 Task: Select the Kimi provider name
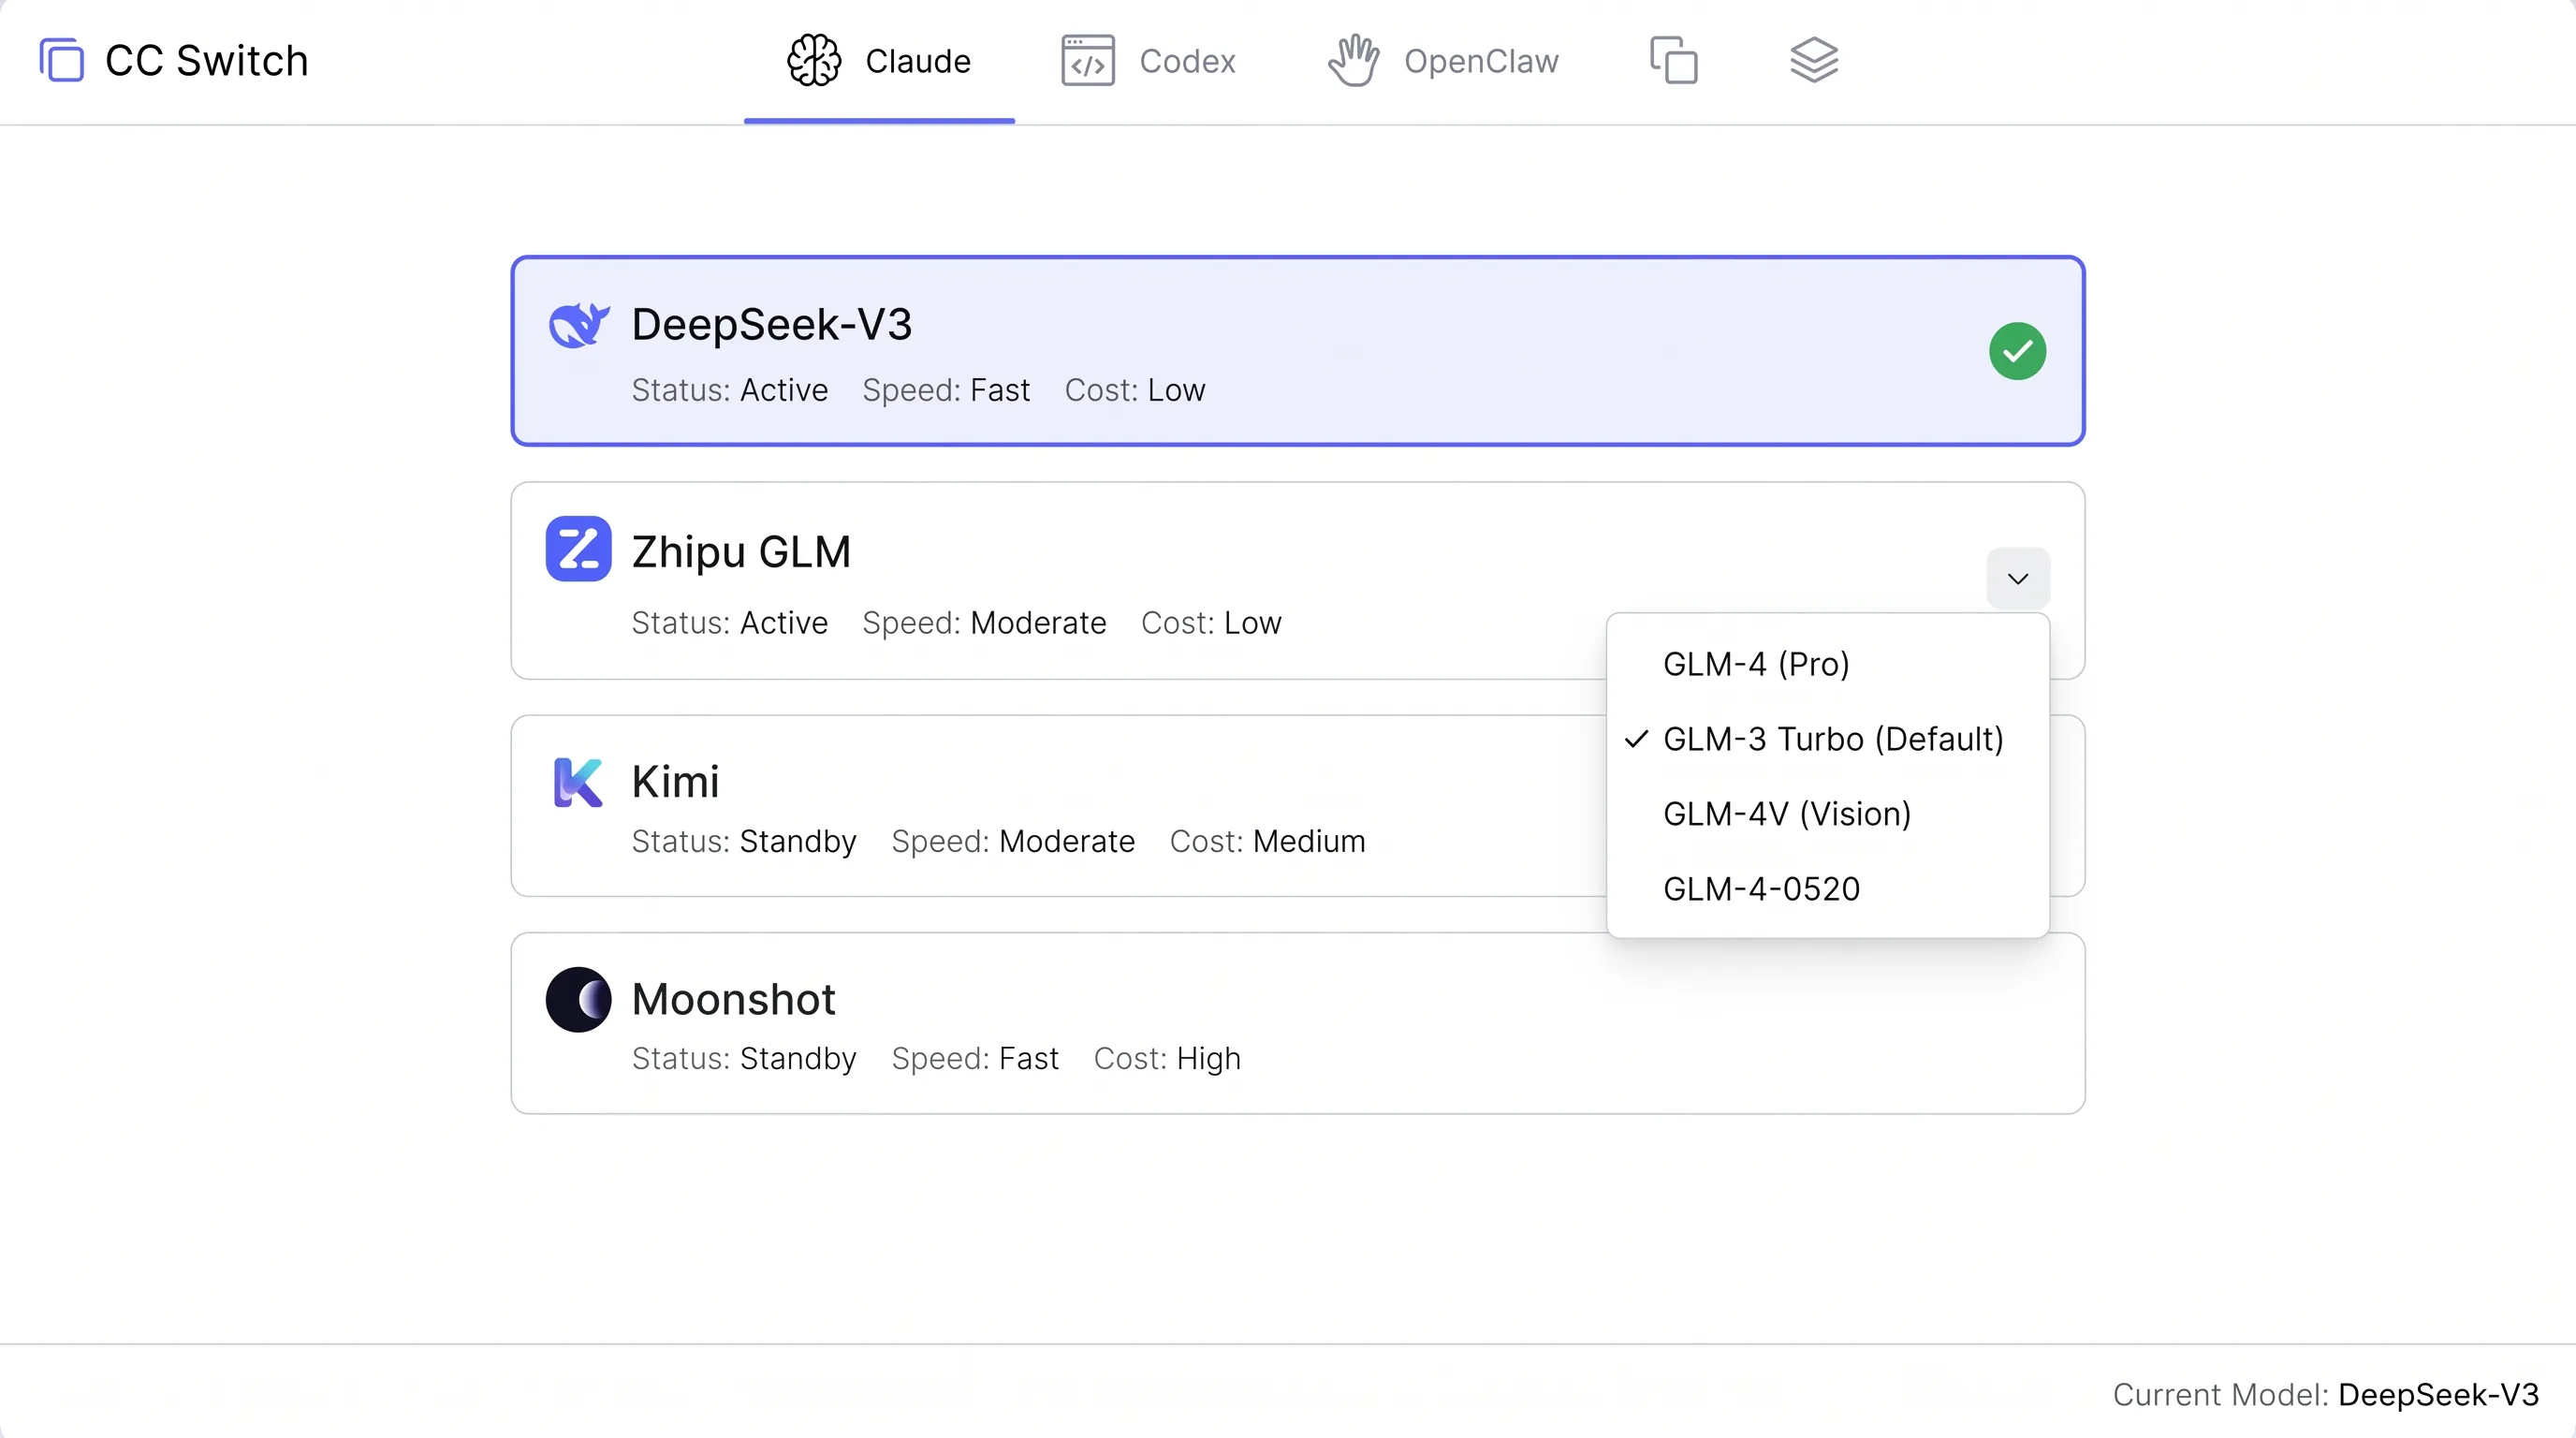coord(676,781)
